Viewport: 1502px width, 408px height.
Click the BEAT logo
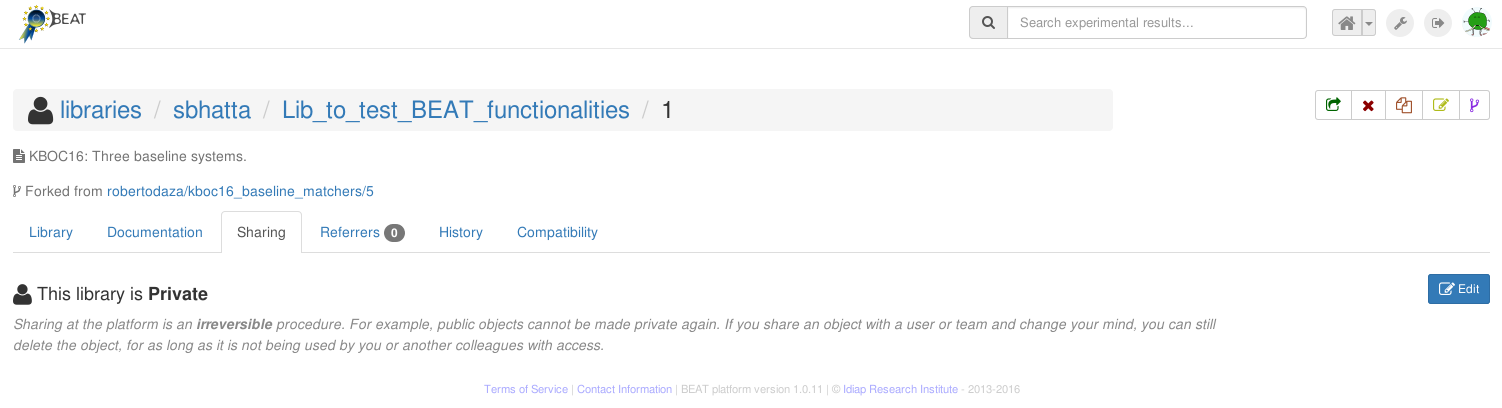coord(52,22)
